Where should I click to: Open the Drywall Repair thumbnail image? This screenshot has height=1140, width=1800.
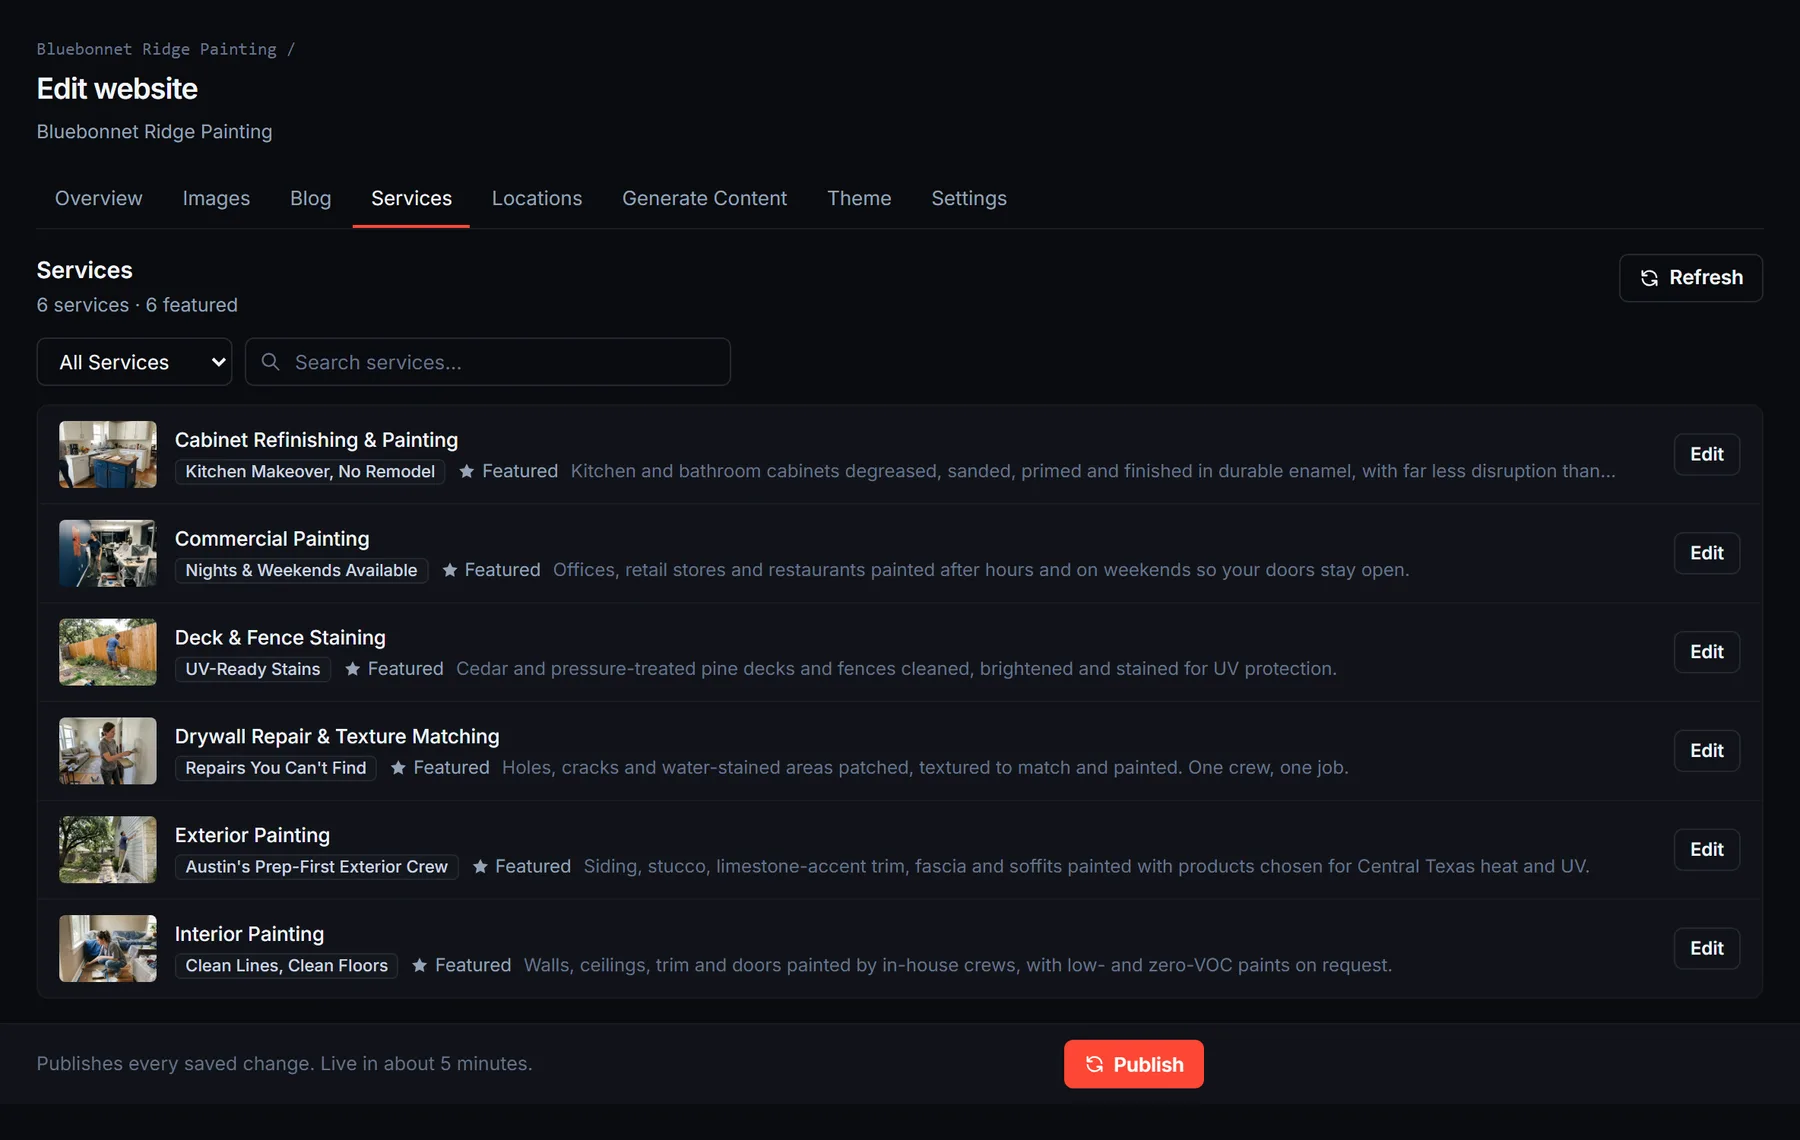tap(108, 751)
